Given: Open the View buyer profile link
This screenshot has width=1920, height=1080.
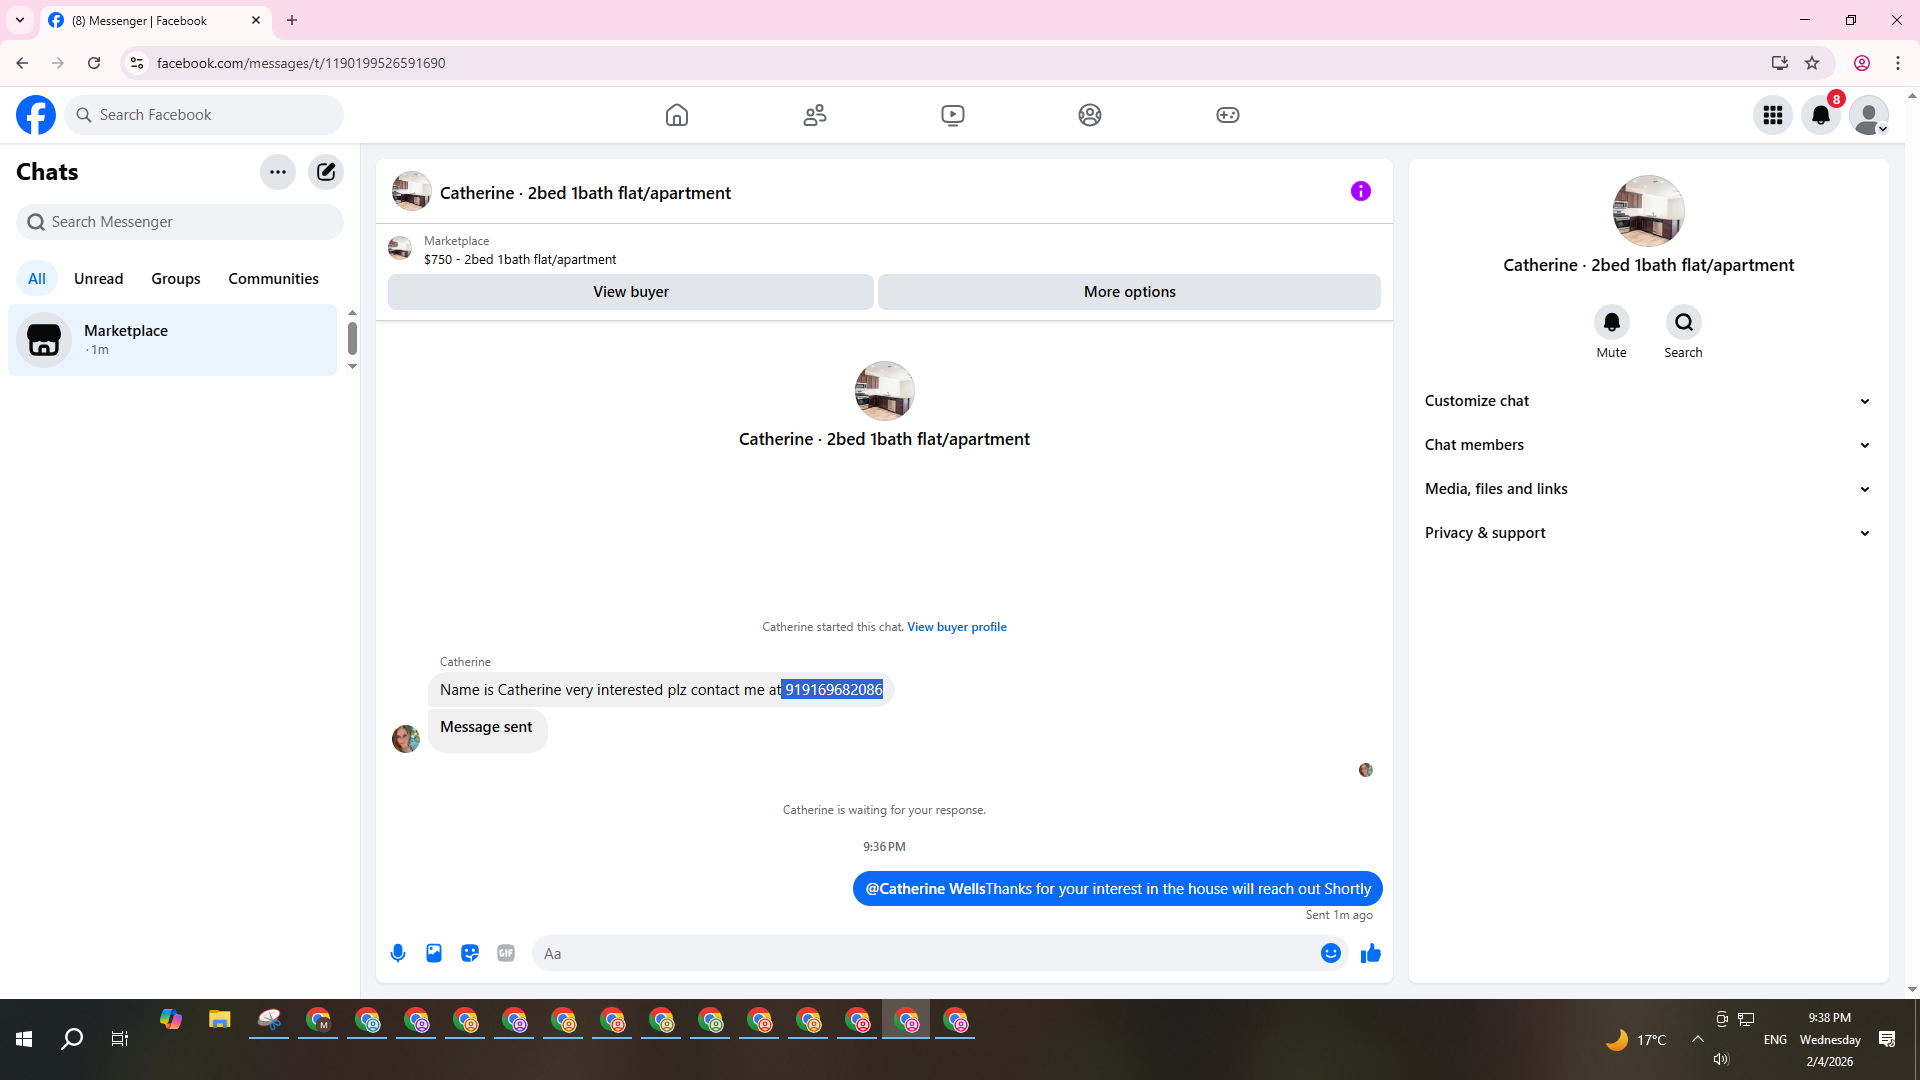Looking at the screenshot, I should (x=956, y=627).
